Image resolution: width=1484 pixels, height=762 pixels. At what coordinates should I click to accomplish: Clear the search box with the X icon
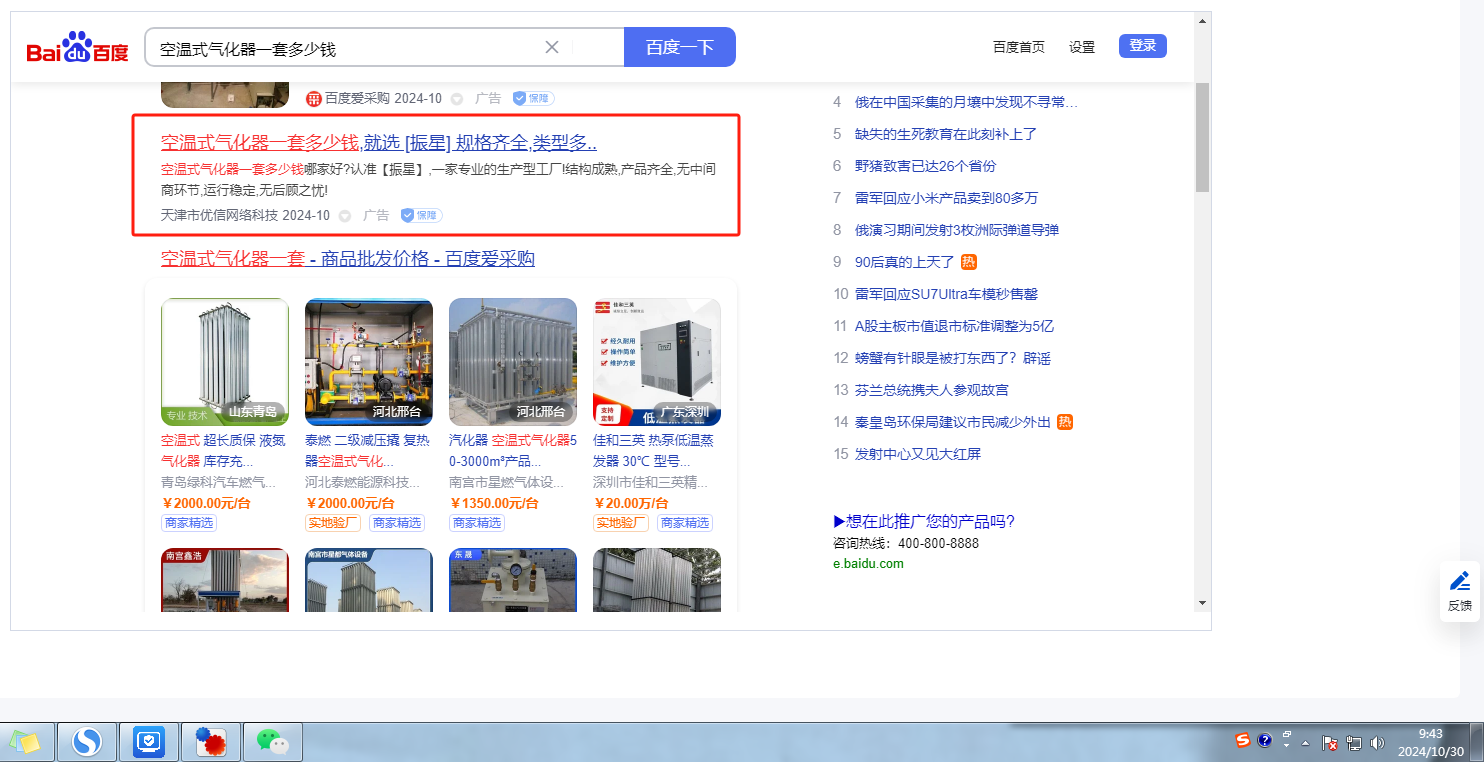[x=552, y=47]
